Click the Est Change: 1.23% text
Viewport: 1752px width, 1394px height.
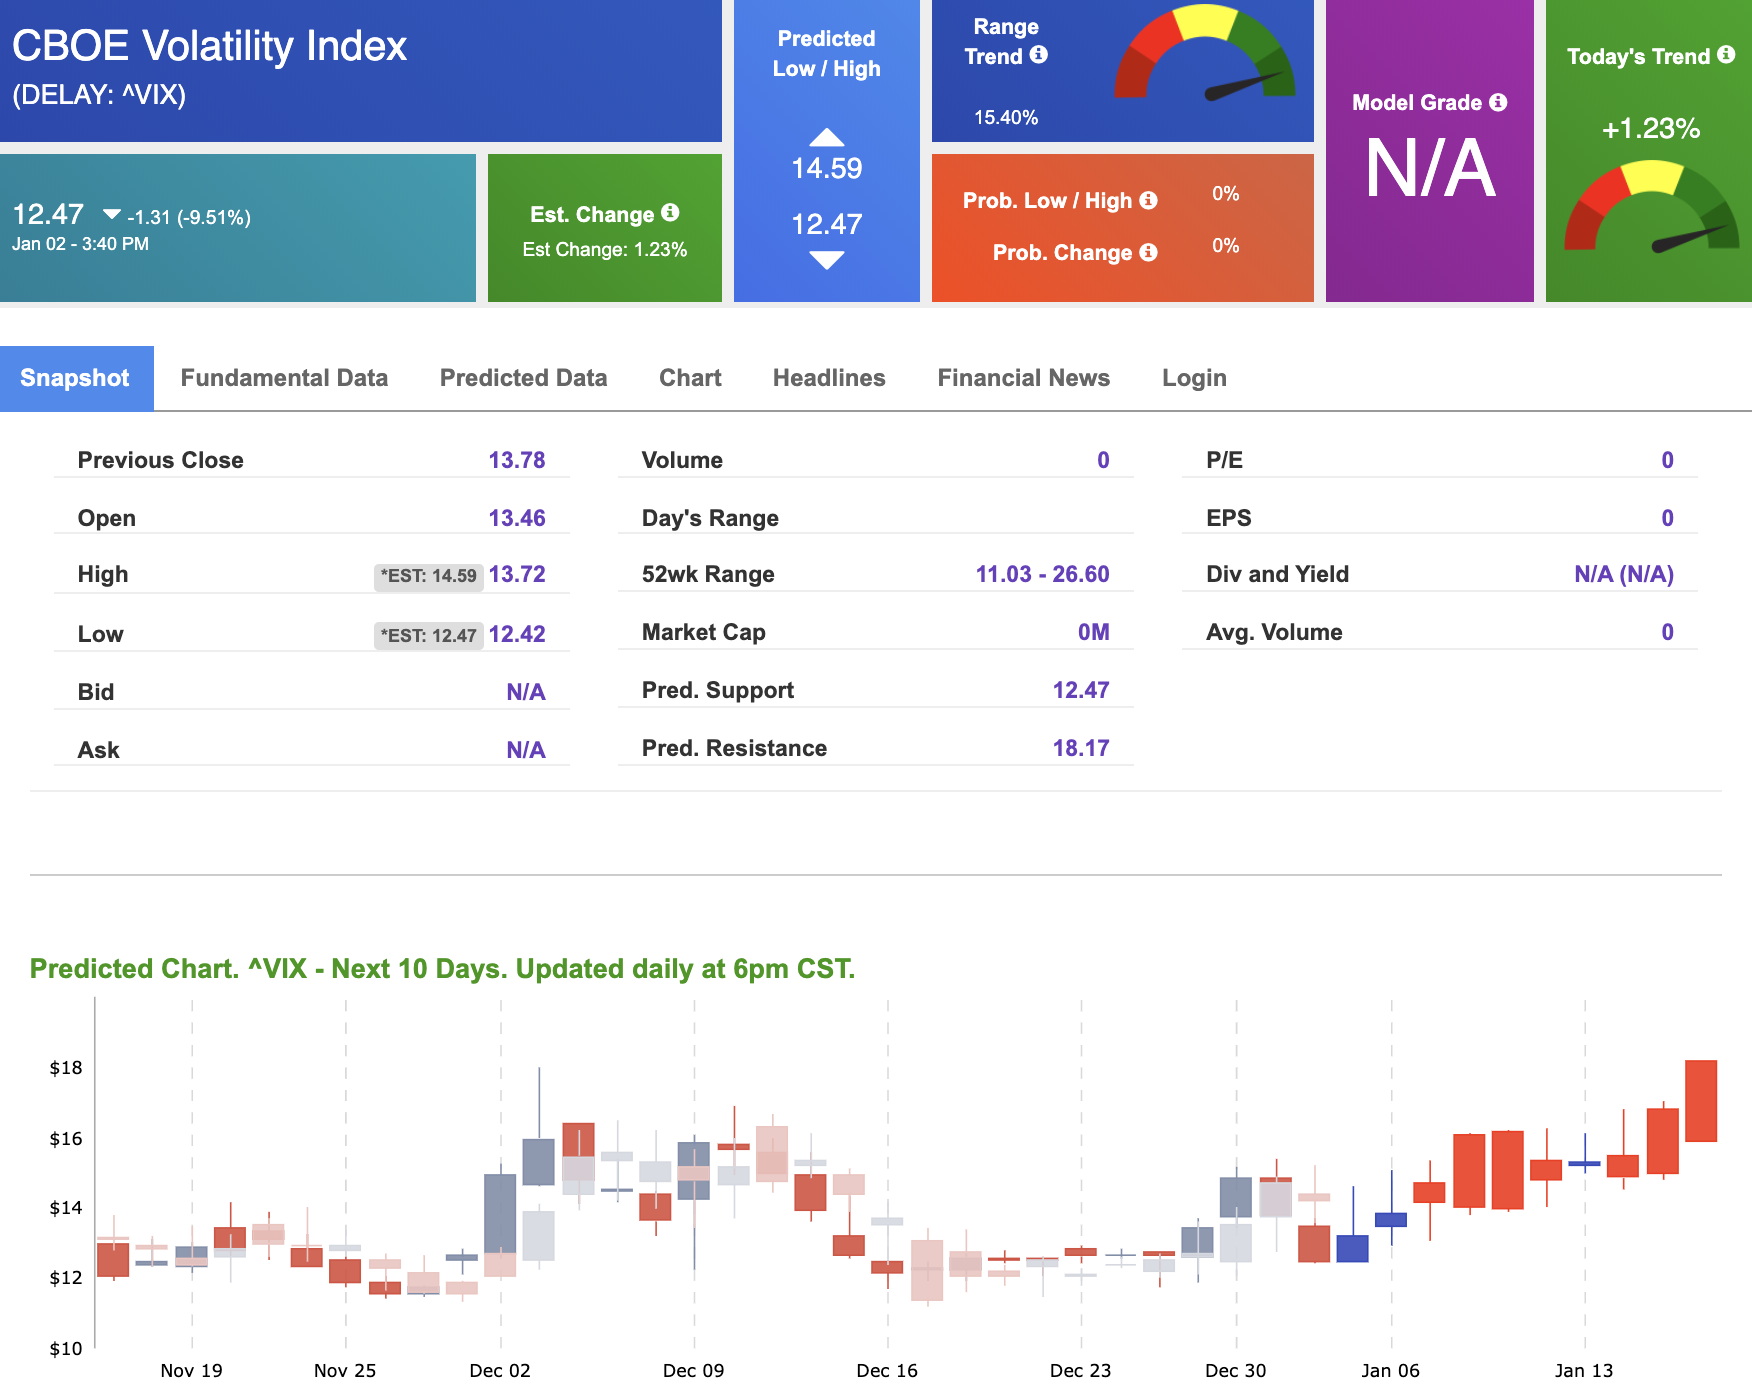click(x=605, y=250)
